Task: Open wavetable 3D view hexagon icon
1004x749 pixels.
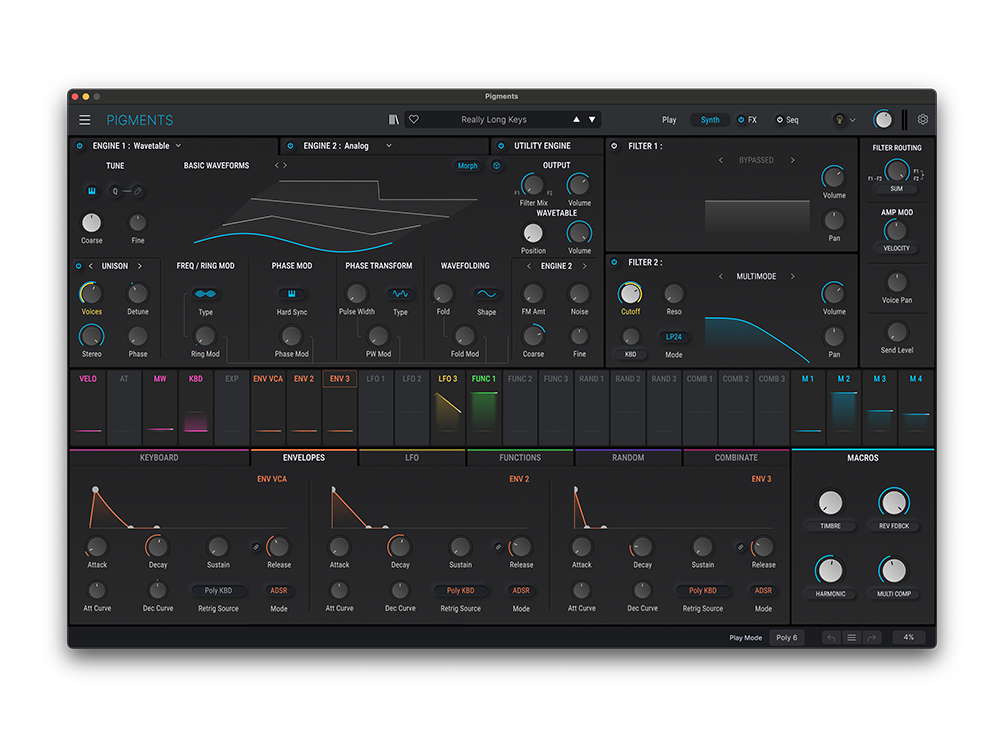Action: (x=496, y=165)
